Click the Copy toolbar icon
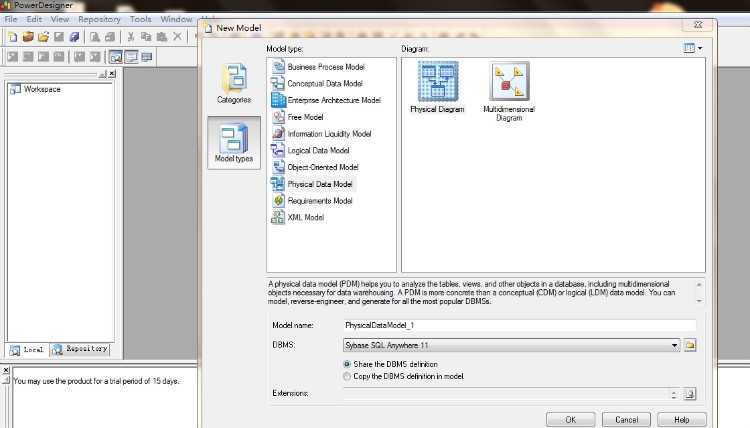Image resolution: width=750 pixels, height=428 pixels. pyautogui.click(x=146, y=37)
